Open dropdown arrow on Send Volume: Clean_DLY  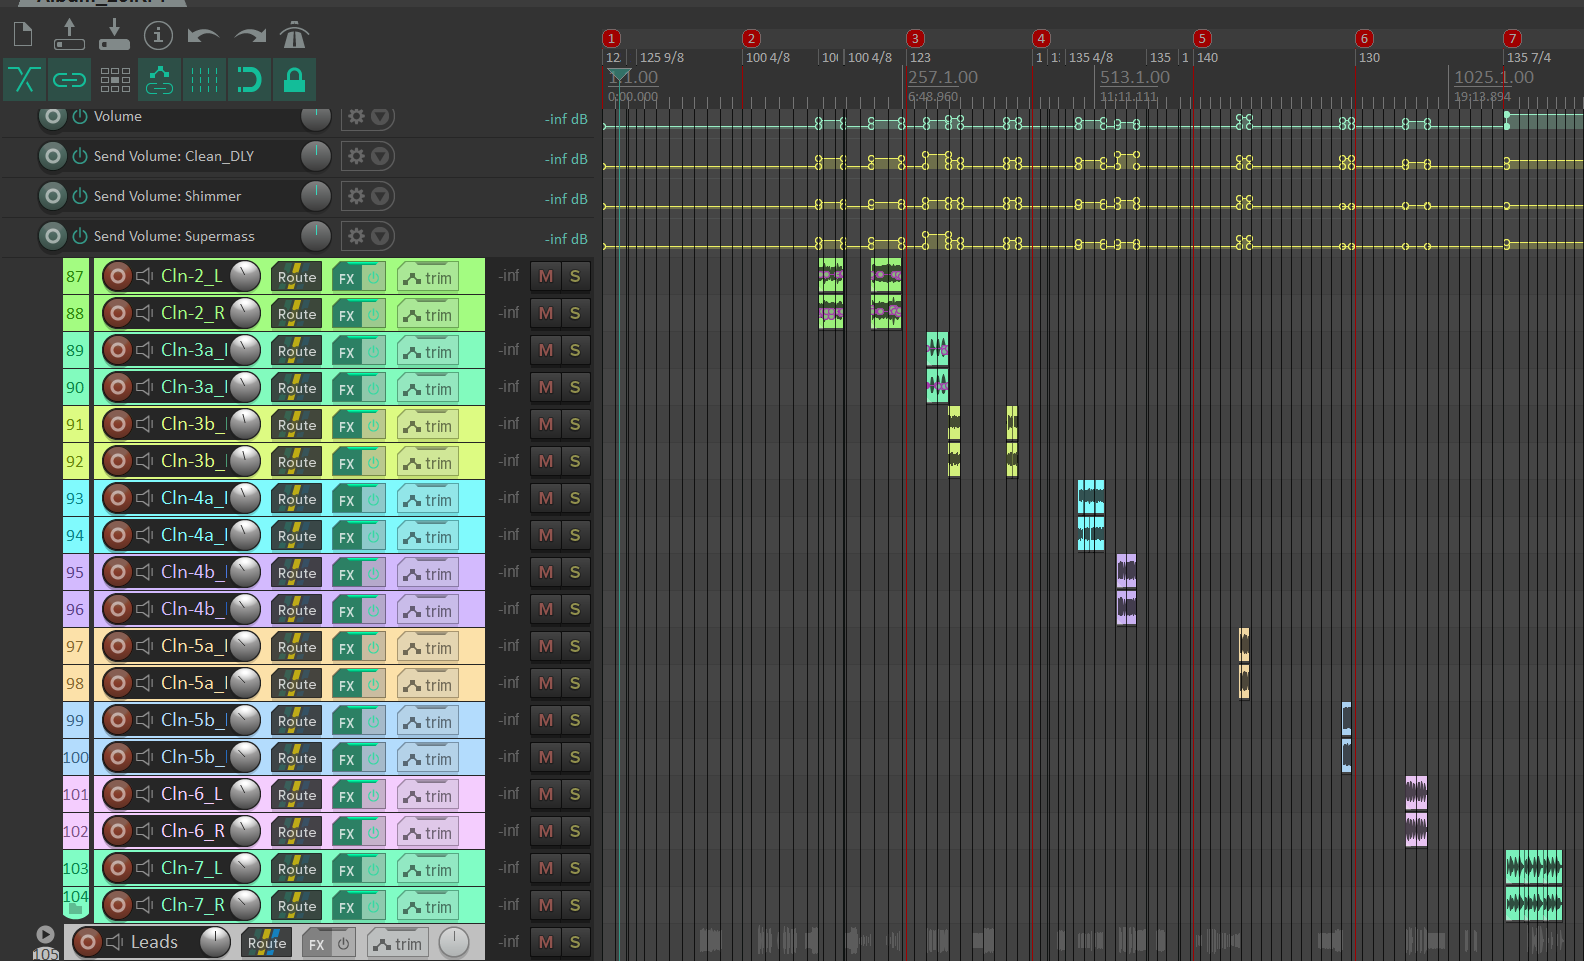pos(380,156)
